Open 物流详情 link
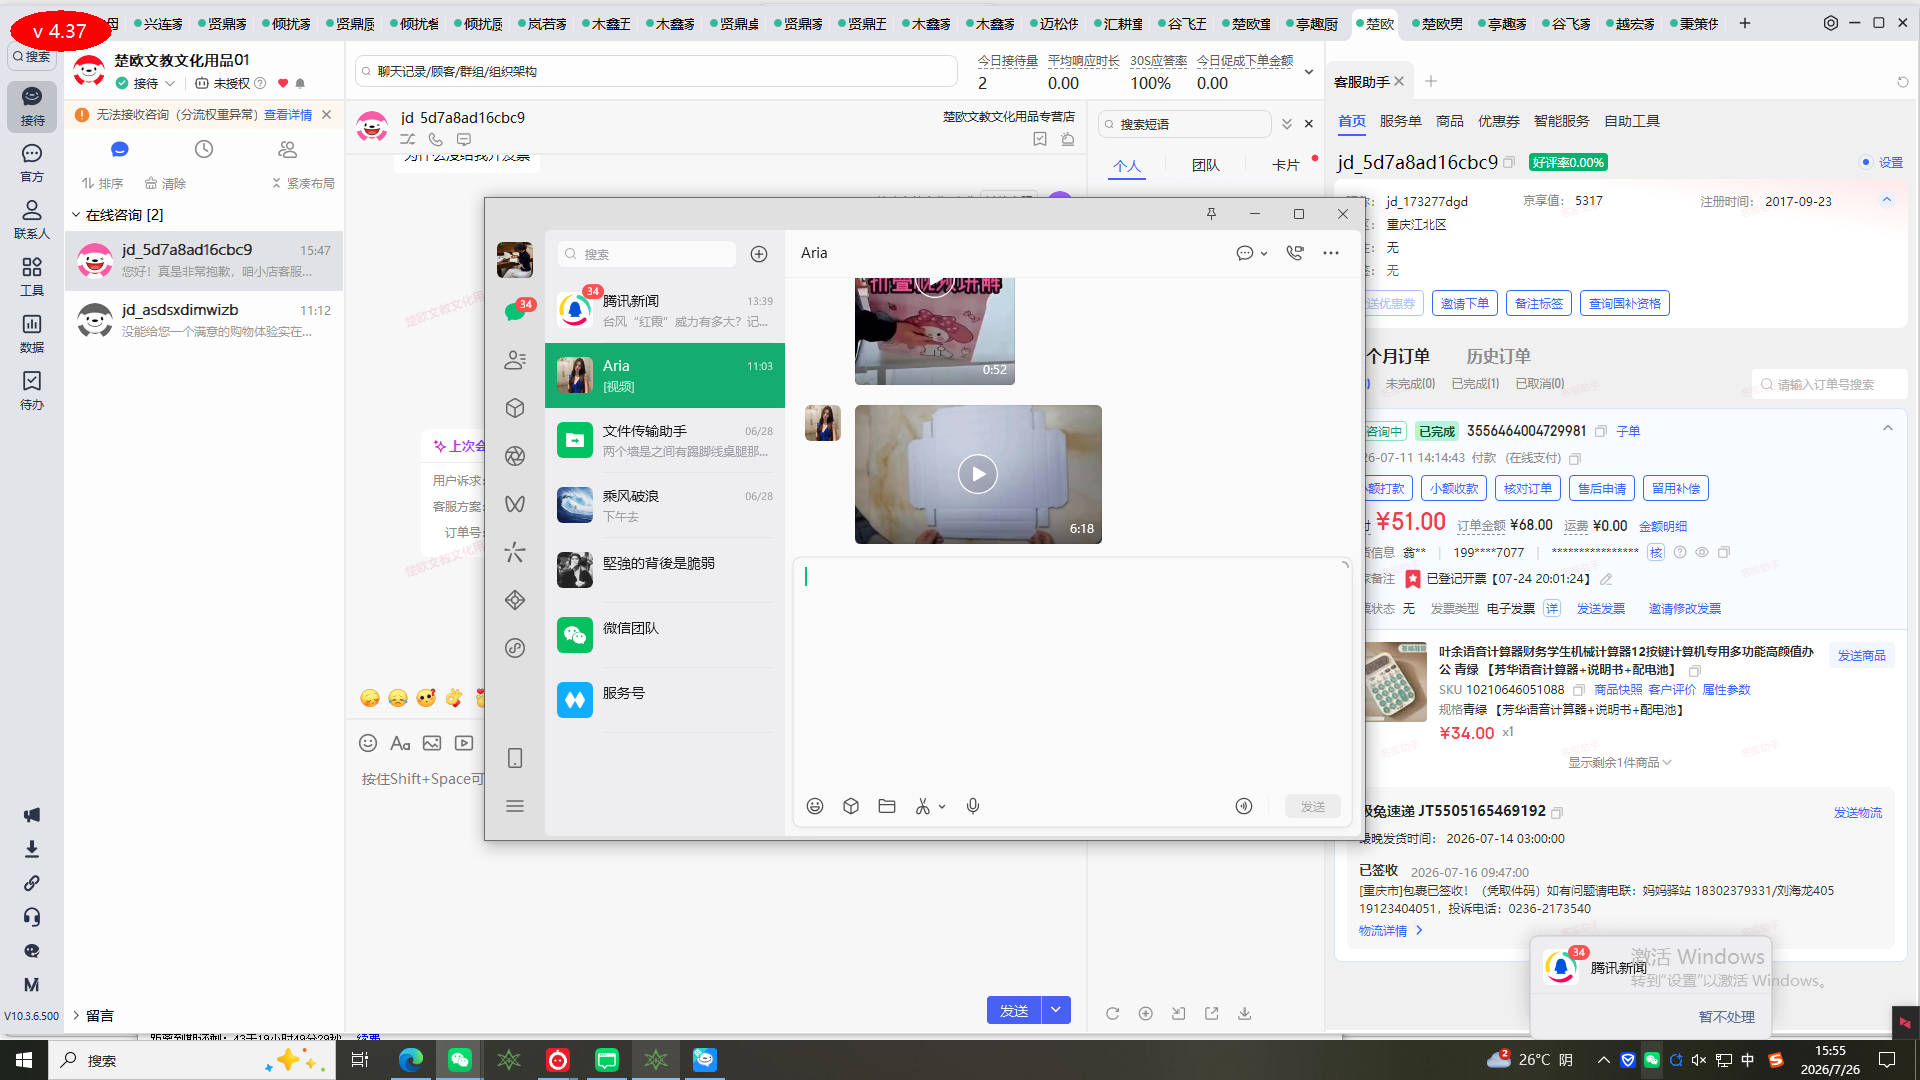This screenshot has height=1080, width=1920. [x=1390, y=930]
